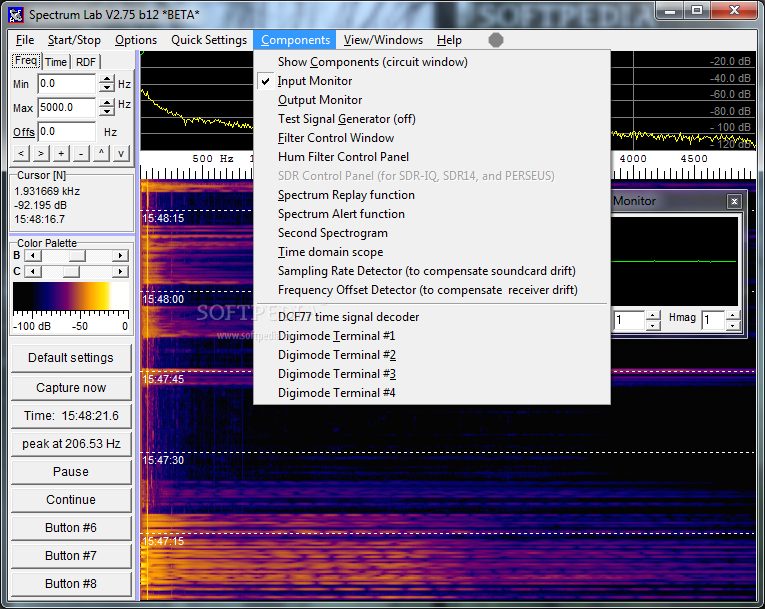Open the Output Monitor
The image size is (765, 609).
click(432, 100)
